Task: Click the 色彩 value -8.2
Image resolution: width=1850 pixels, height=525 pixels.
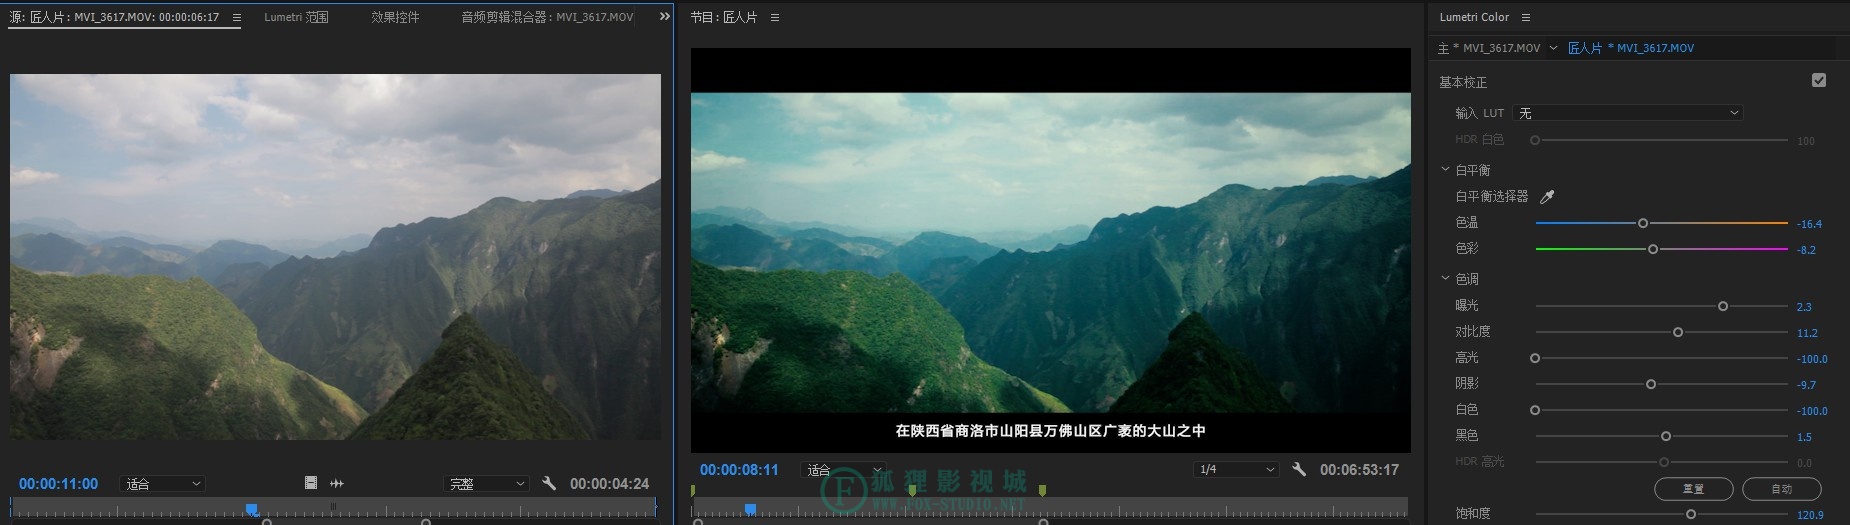Action: pos(1806,250)
